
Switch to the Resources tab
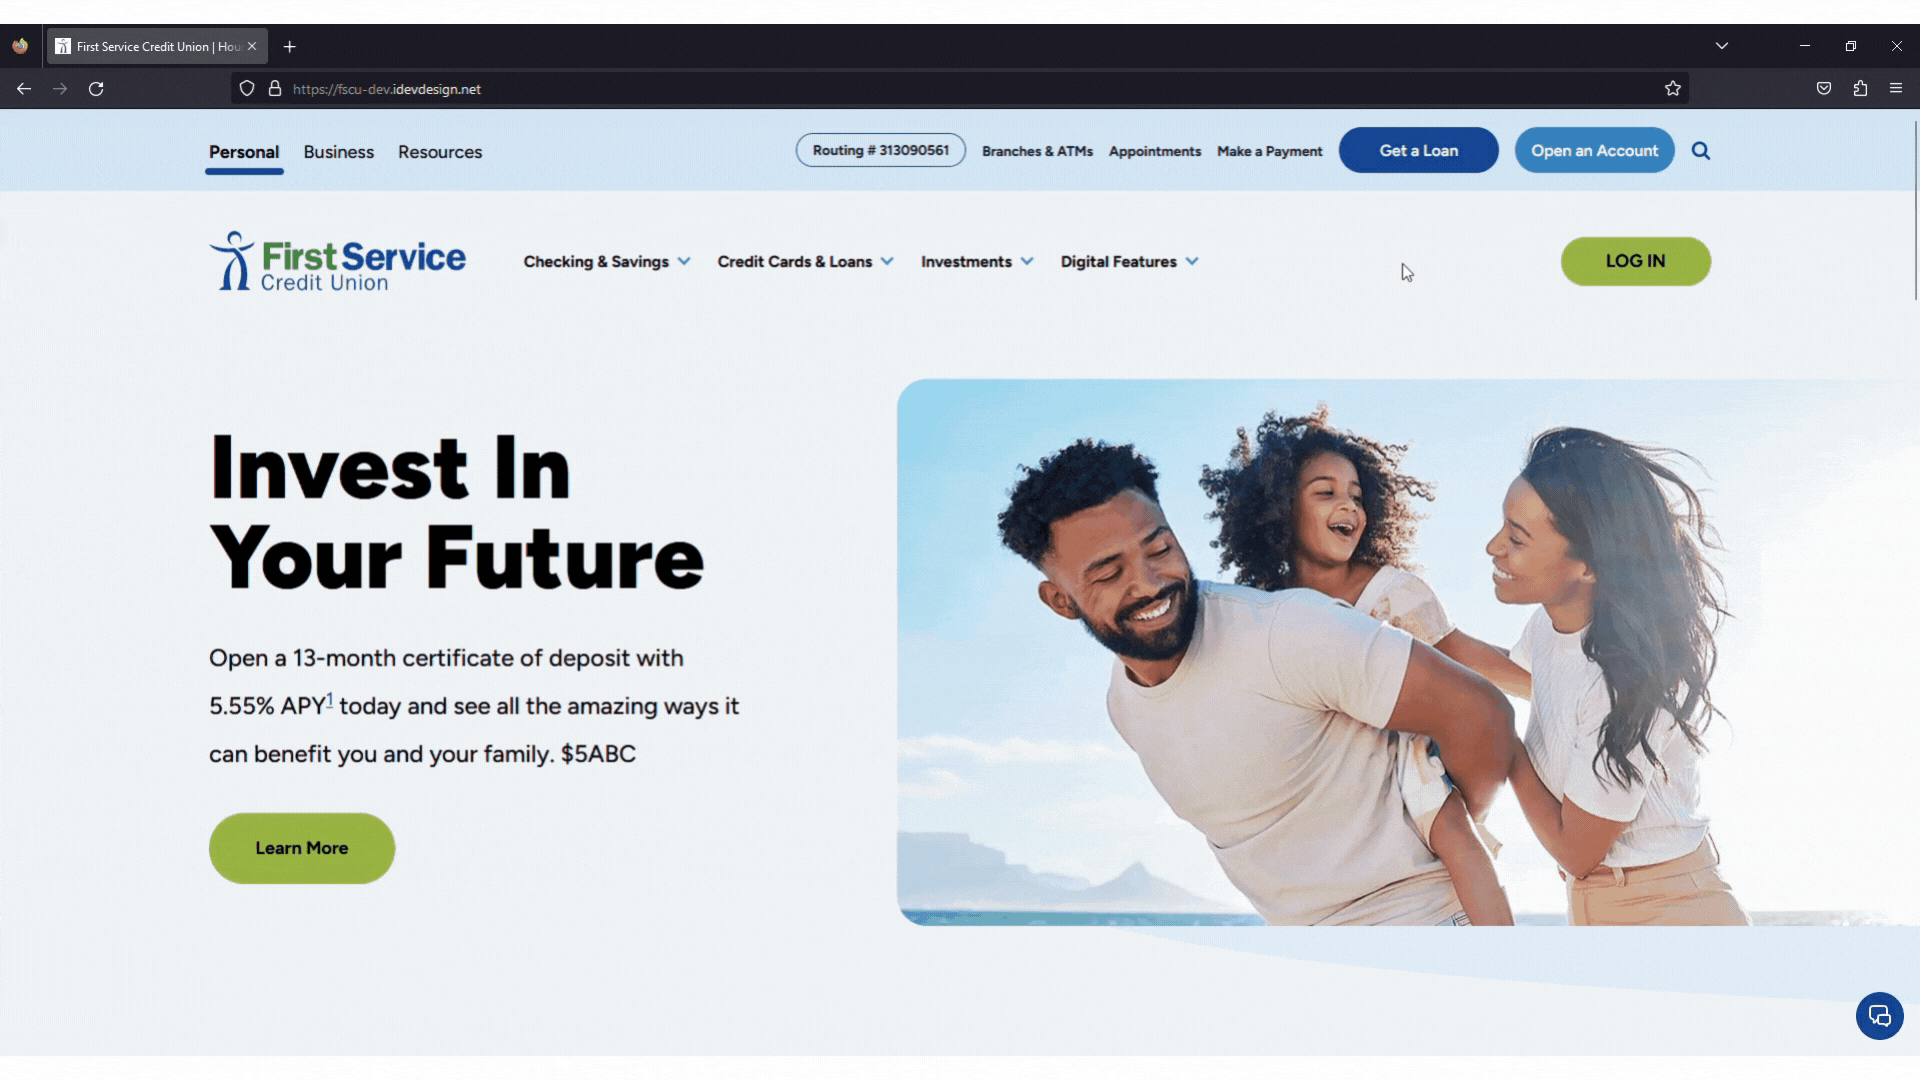(x=440, y=152)
